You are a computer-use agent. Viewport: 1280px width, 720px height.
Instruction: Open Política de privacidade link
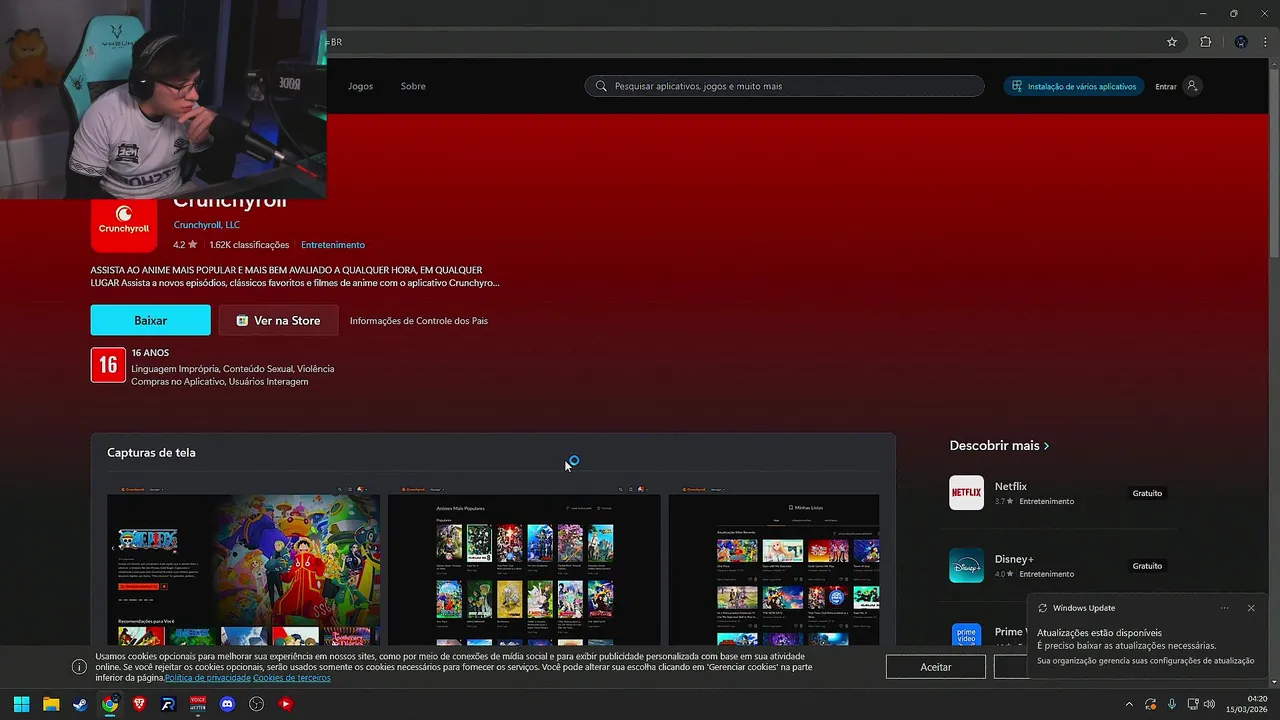208,678
